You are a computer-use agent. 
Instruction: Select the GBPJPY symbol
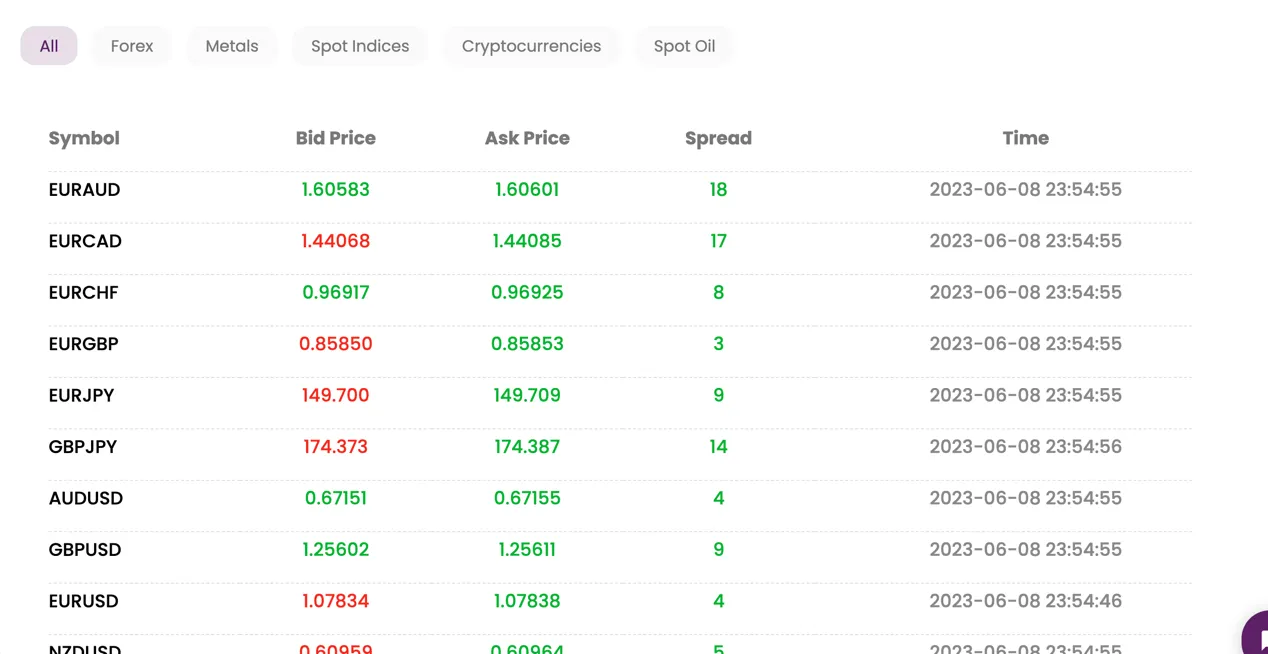tap(83, 447)
